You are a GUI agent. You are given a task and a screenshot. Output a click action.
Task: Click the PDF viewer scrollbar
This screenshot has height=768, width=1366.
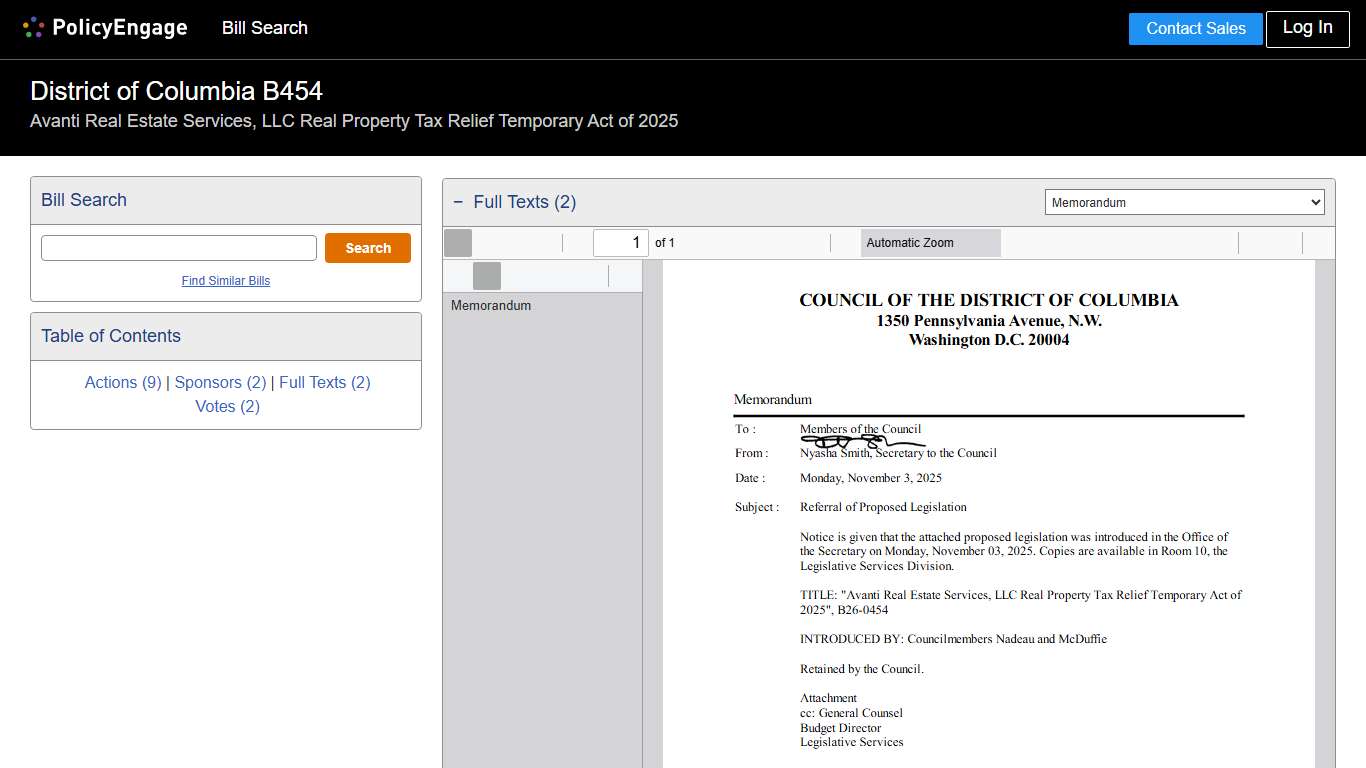(x=1329, y=500)
